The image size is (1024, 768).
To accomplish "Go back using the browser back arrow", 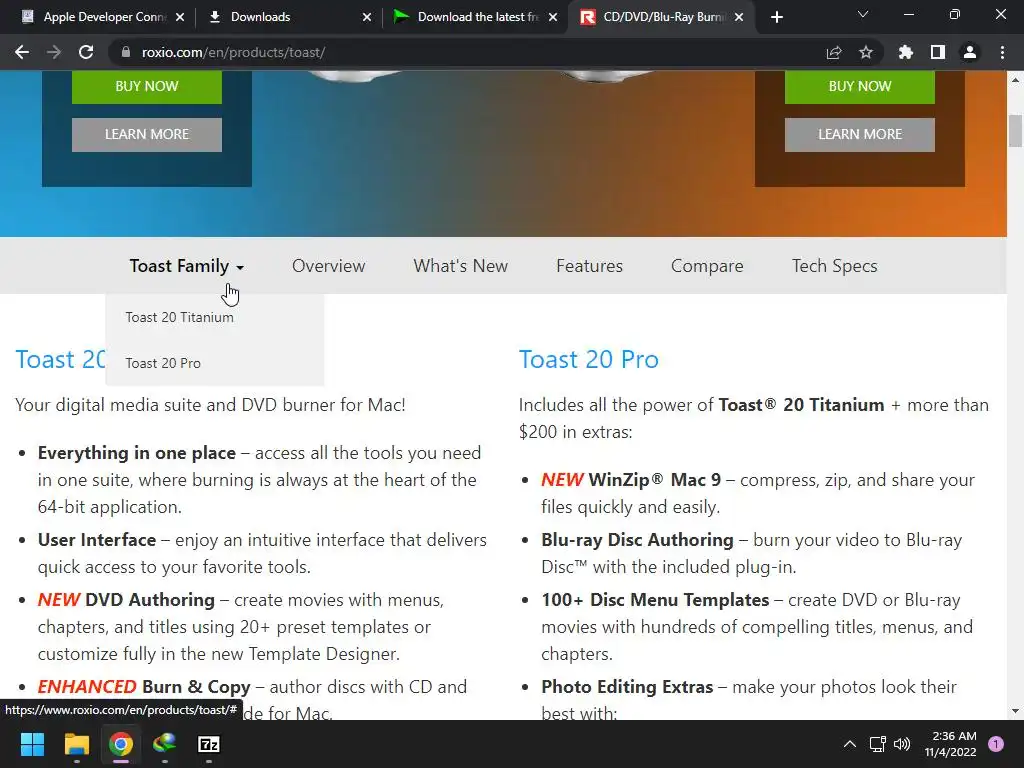I will pos(22,52).
